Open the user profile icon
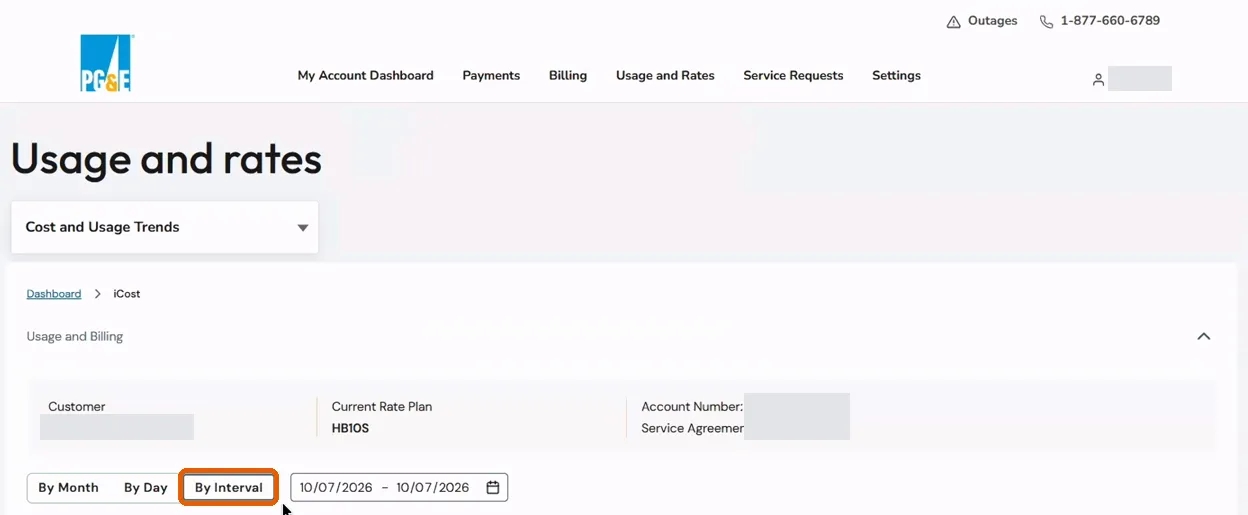Viewport: 1248px width, 515px height. pos(1098,80)
